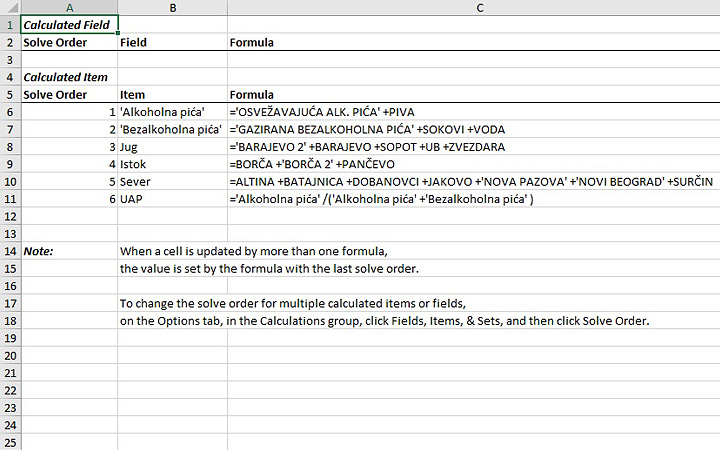Select row 14 header
The height and width of the screenshot is (450, 720).
pos(10,251)
